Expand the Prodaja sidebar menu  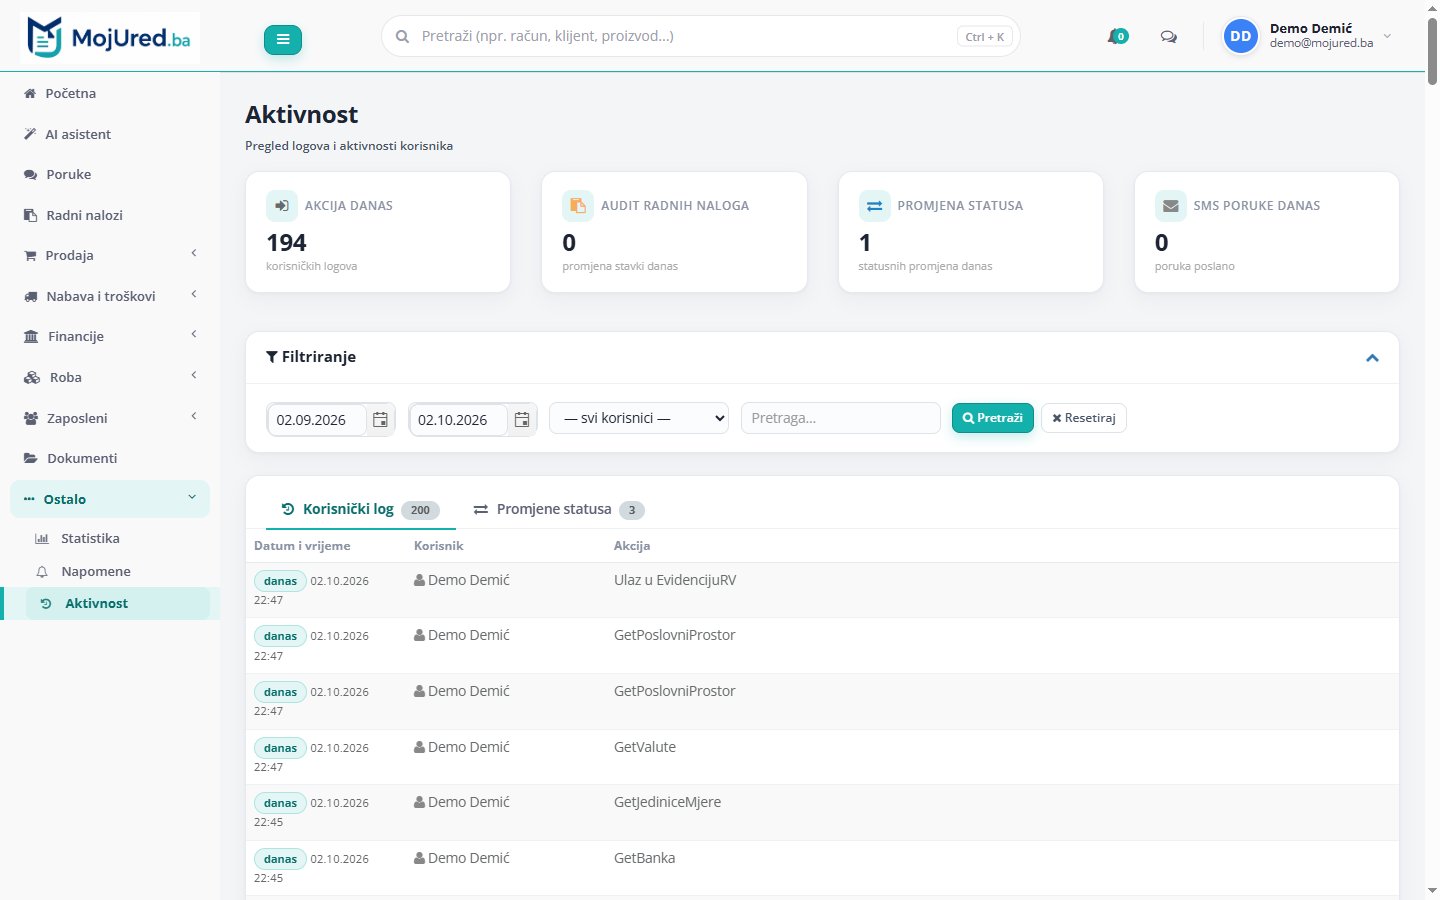(x=110, y=255)
